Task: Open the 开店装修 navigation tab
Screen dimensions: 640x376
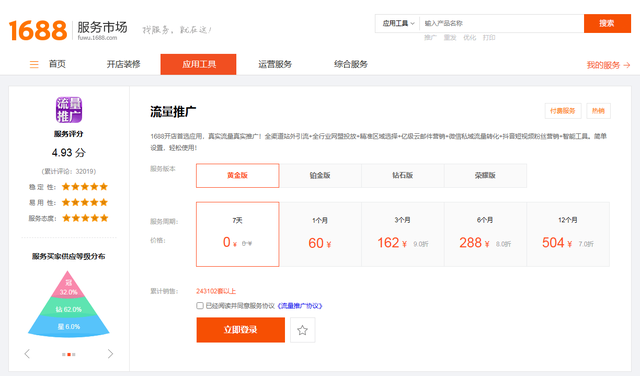Action: (124, 64)
